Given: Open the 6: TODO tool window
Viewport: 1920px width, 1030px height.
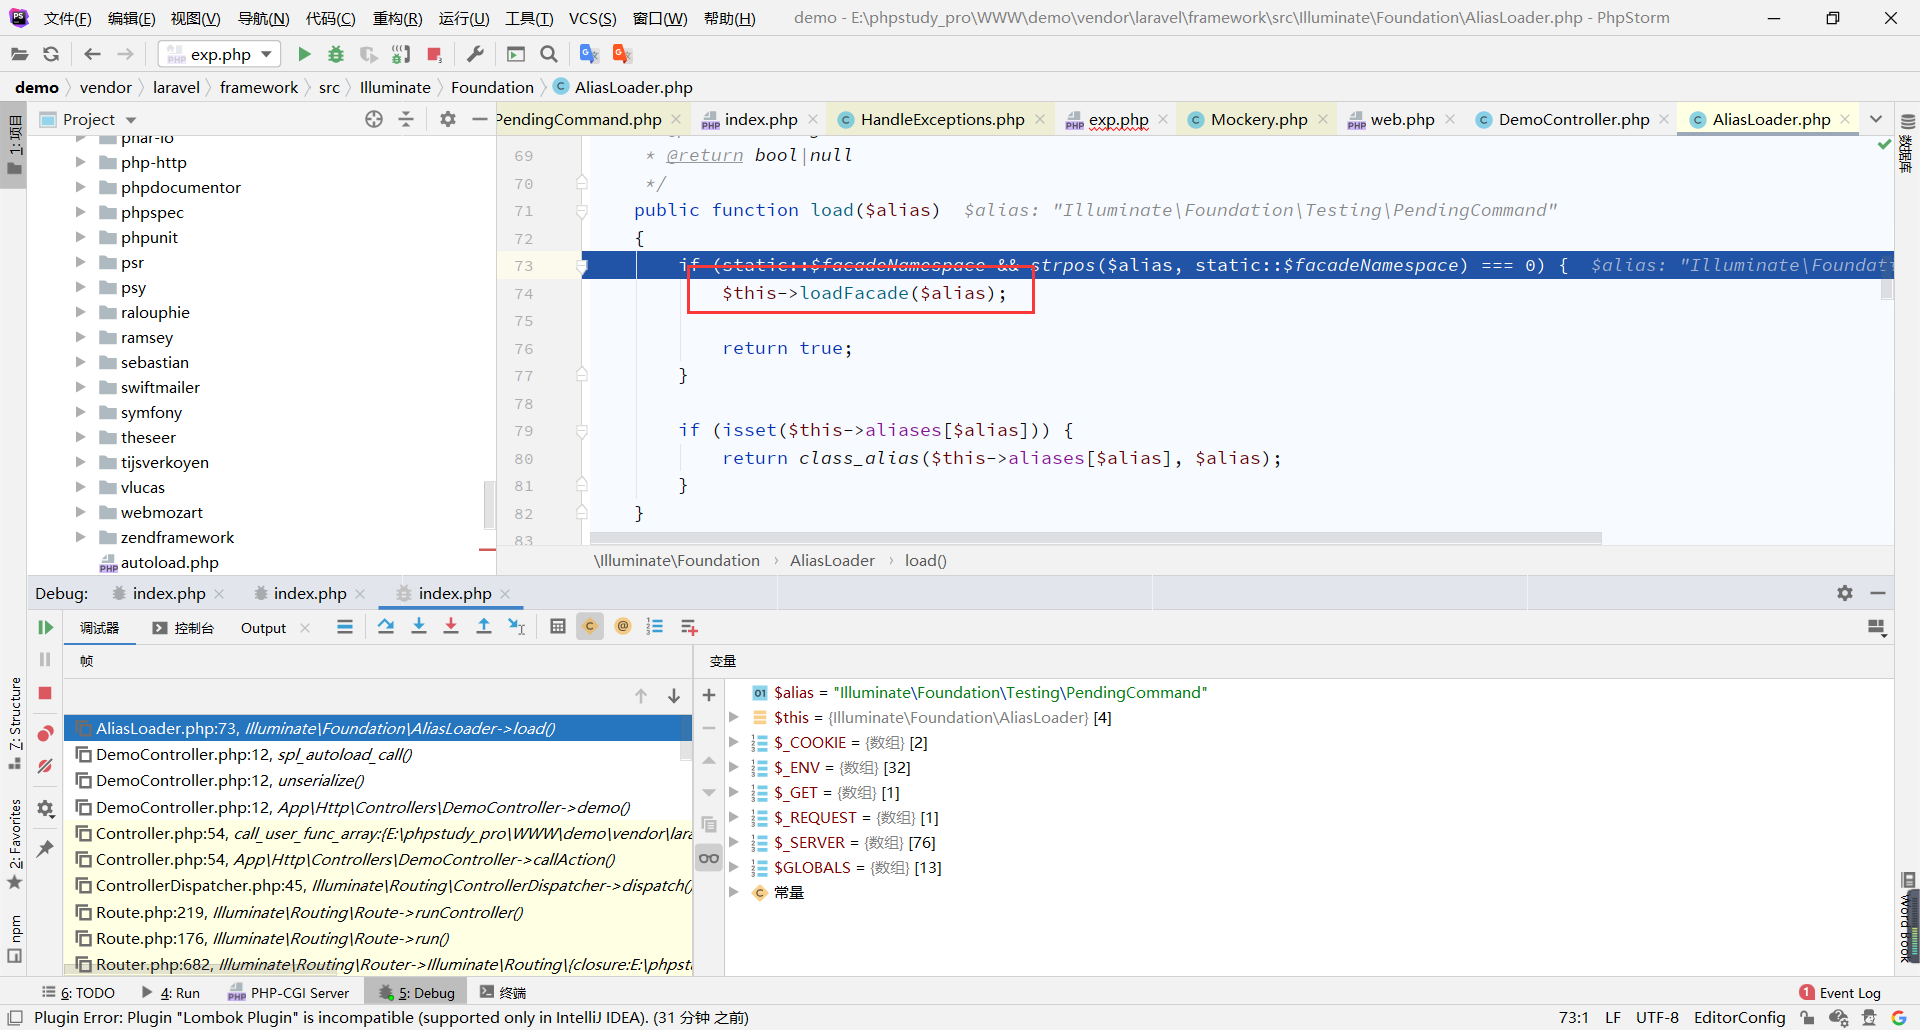Looking at the screenshot, I should tap(79, 993).
